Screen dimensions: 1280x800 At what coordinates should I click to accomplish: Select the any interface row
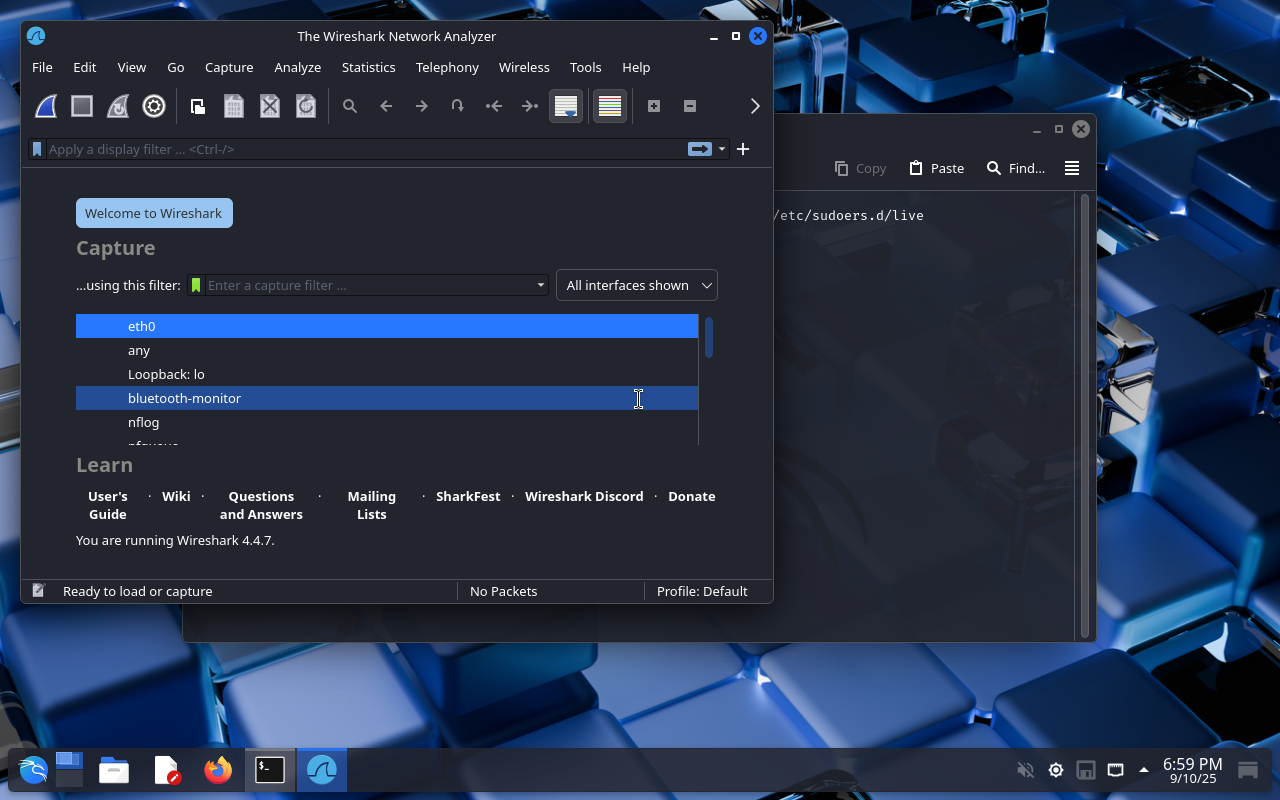point(387,350)
